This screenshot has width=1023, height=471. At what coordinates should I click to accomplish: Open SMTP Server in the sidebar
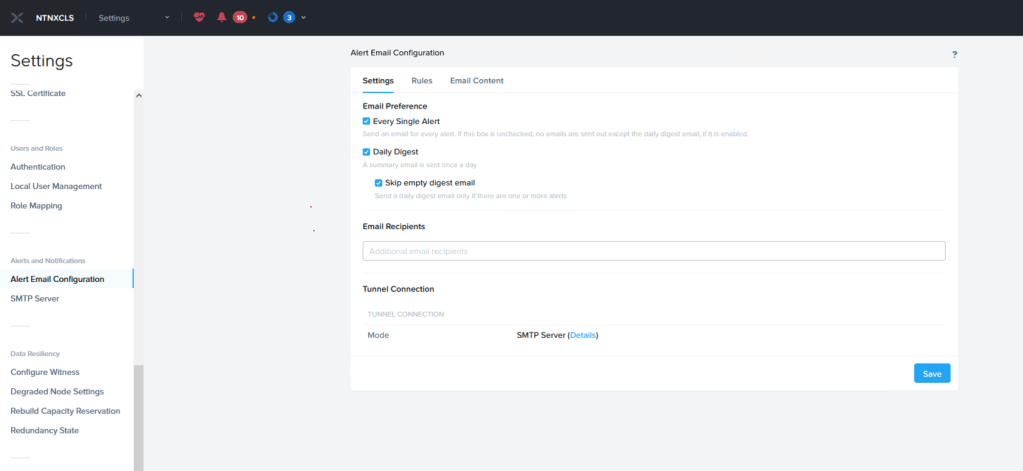[35, 298]
